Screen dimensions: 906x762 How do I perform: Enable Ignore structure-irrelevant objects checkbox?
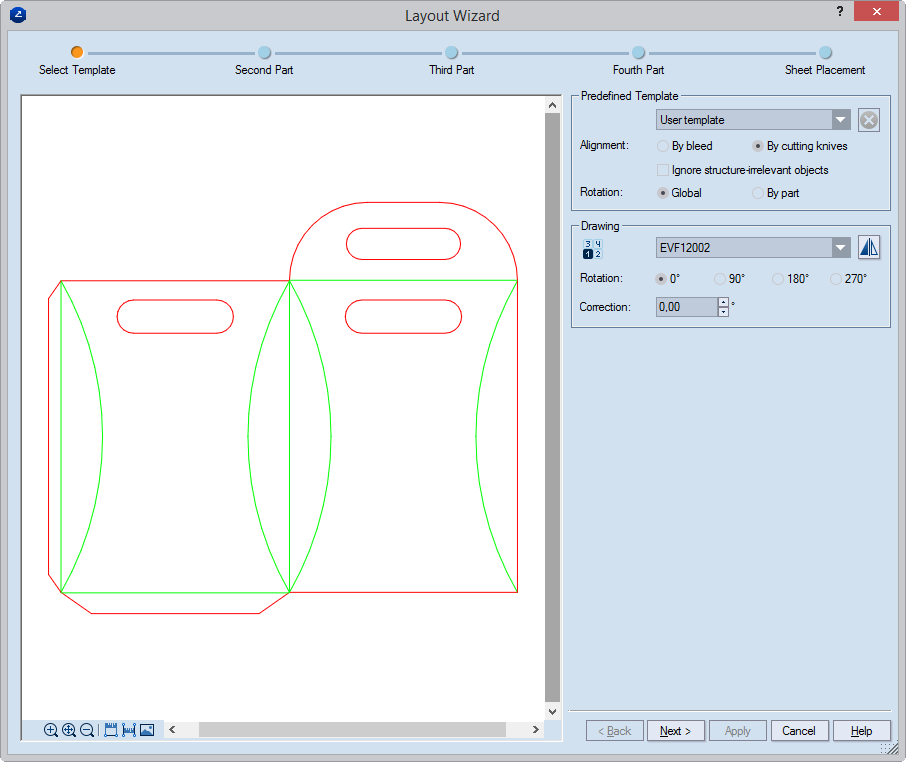663,170
